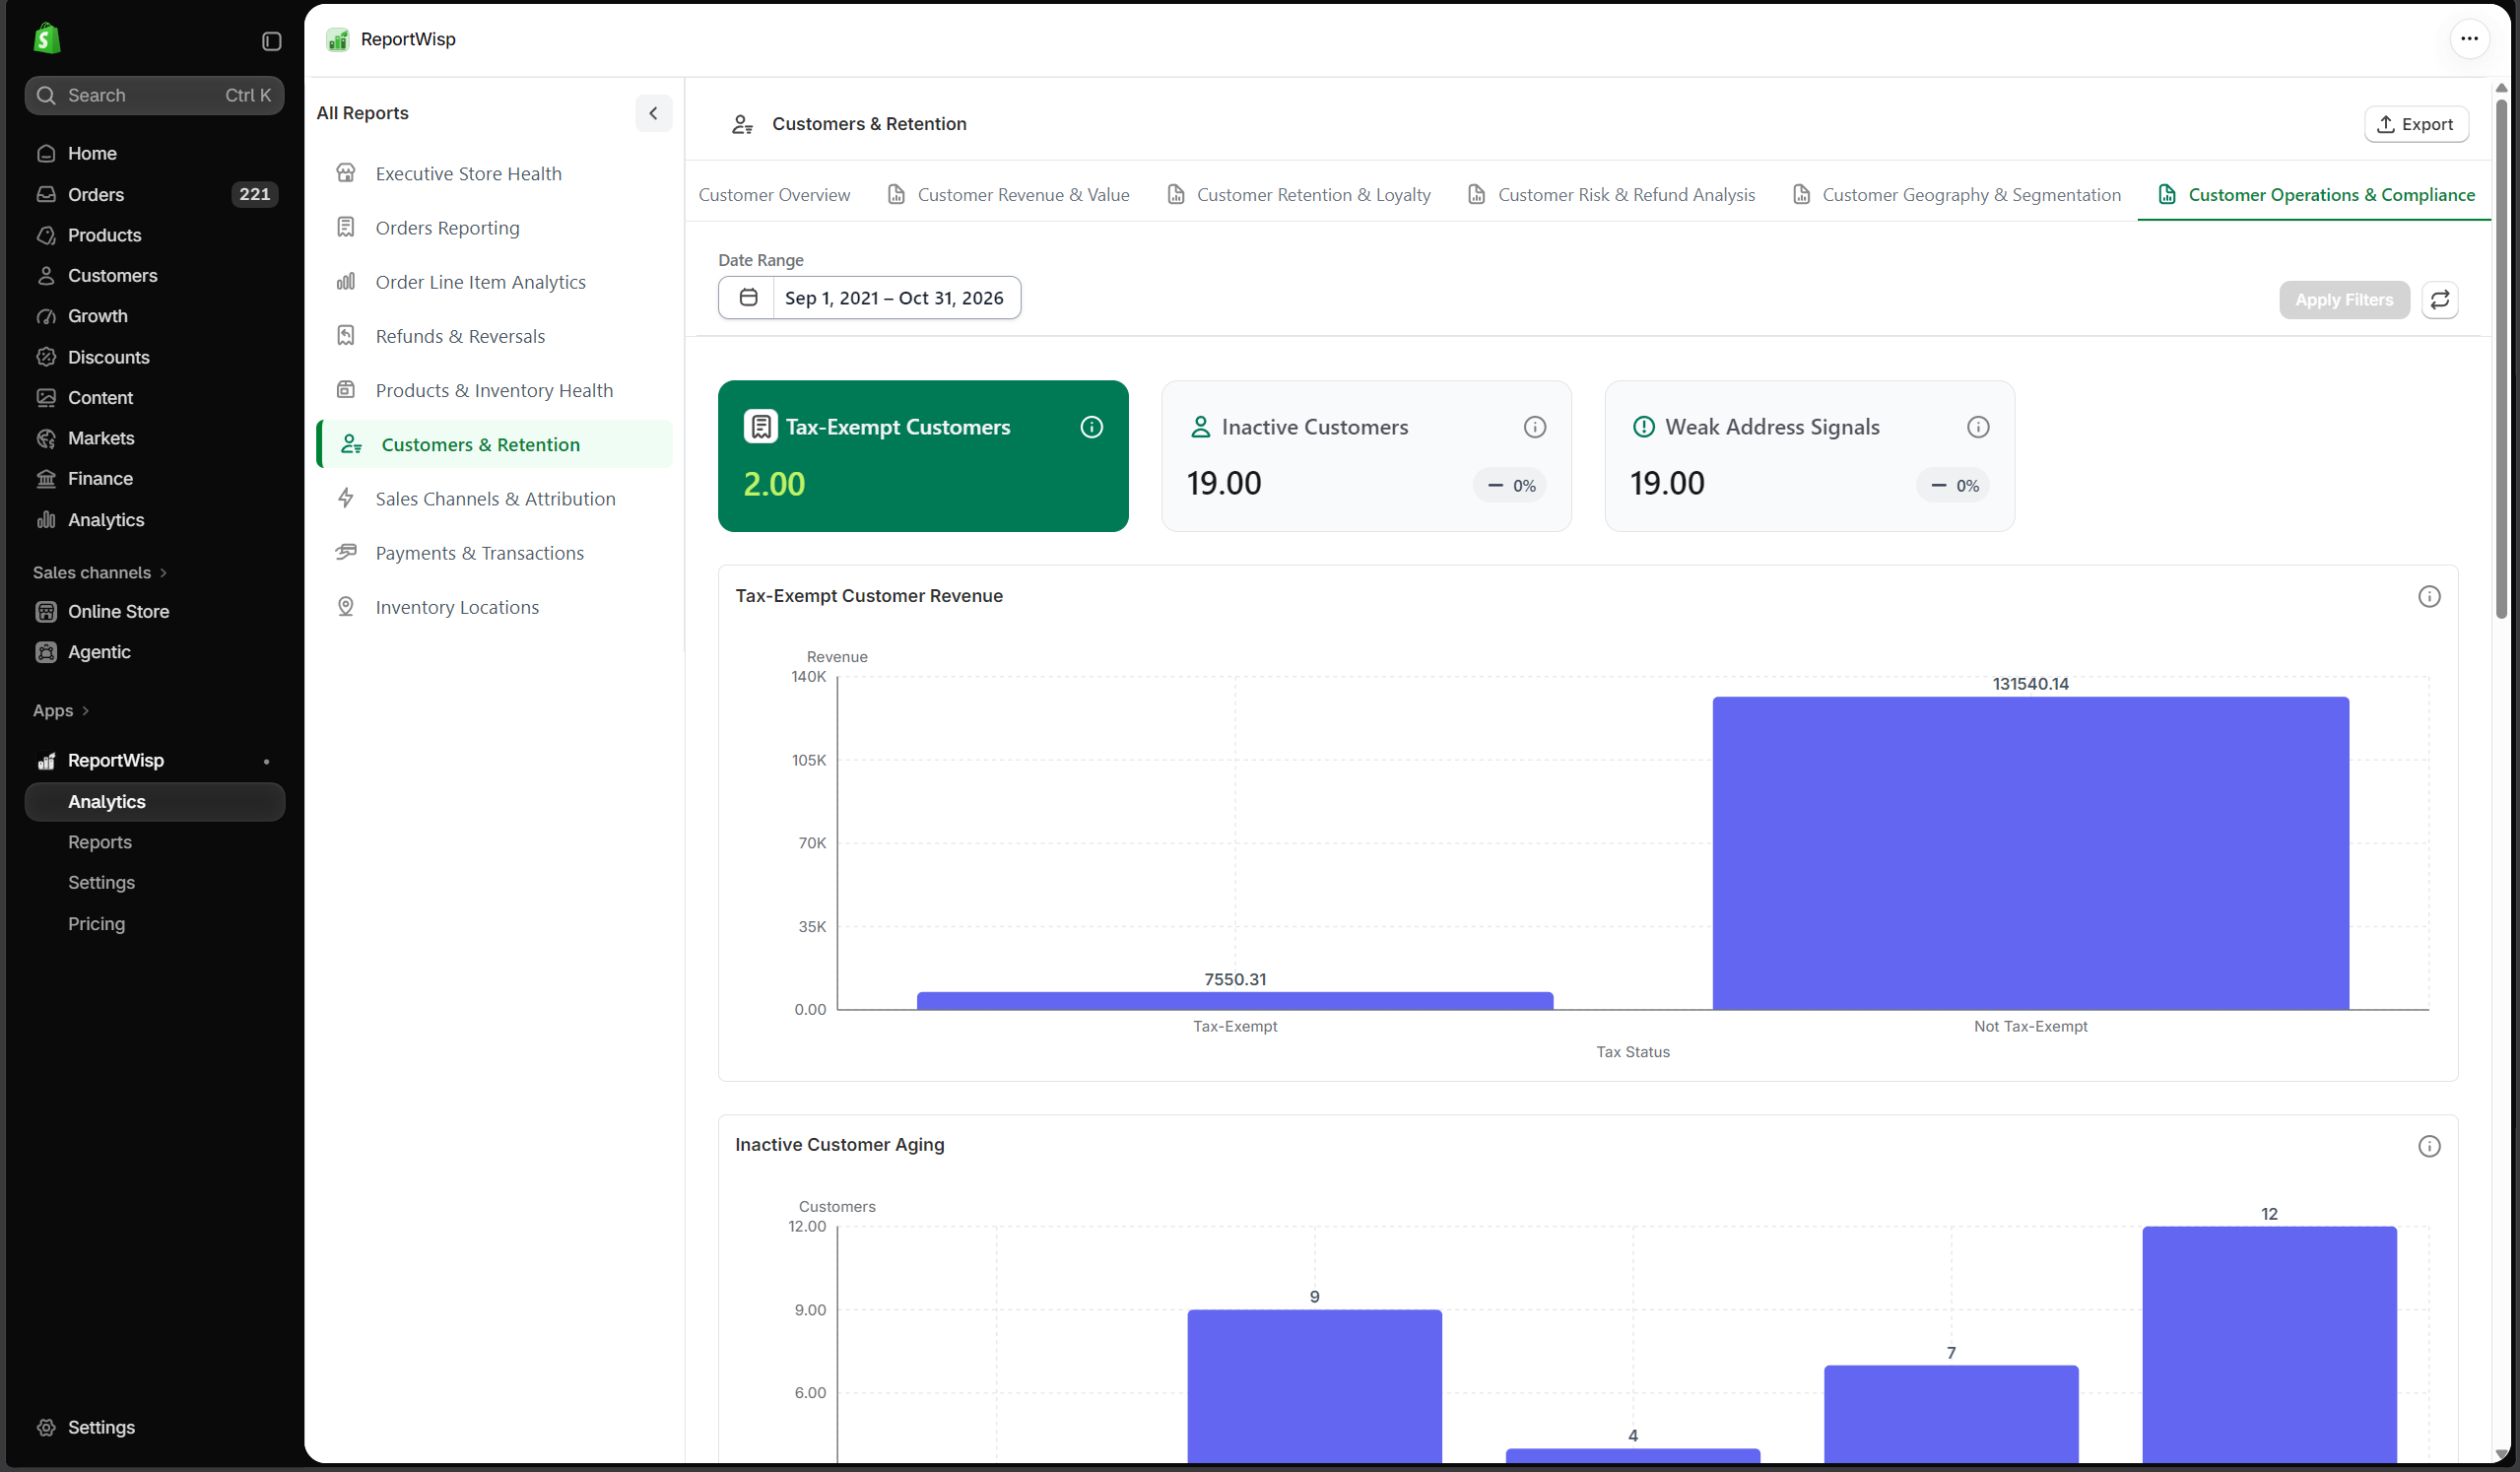Open Products & Inventory Health report
The width and height of the screenshot is (2520, 1472).
tap(494, 390)
